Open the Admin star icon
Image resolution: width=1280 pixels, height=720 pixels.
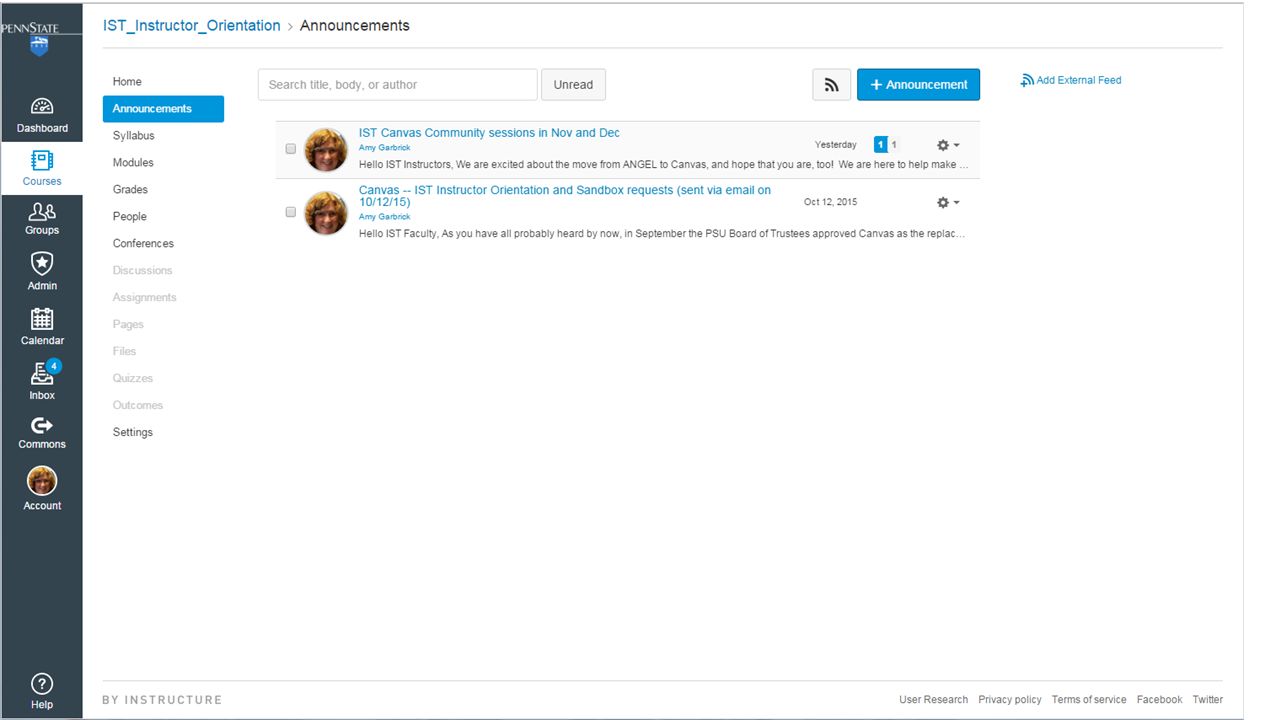click(42, 263)
